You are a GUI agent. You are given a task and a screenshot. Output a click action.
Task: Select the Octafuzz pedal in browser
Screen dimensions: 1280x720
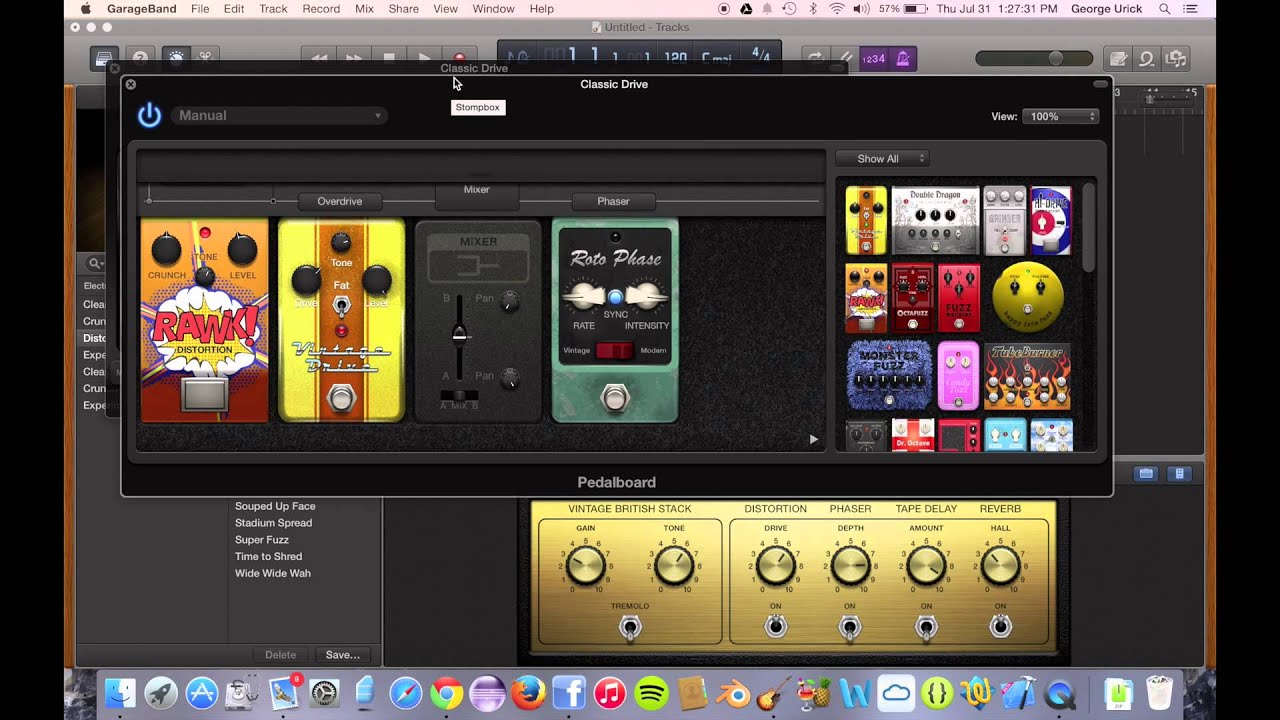[912, 298]
